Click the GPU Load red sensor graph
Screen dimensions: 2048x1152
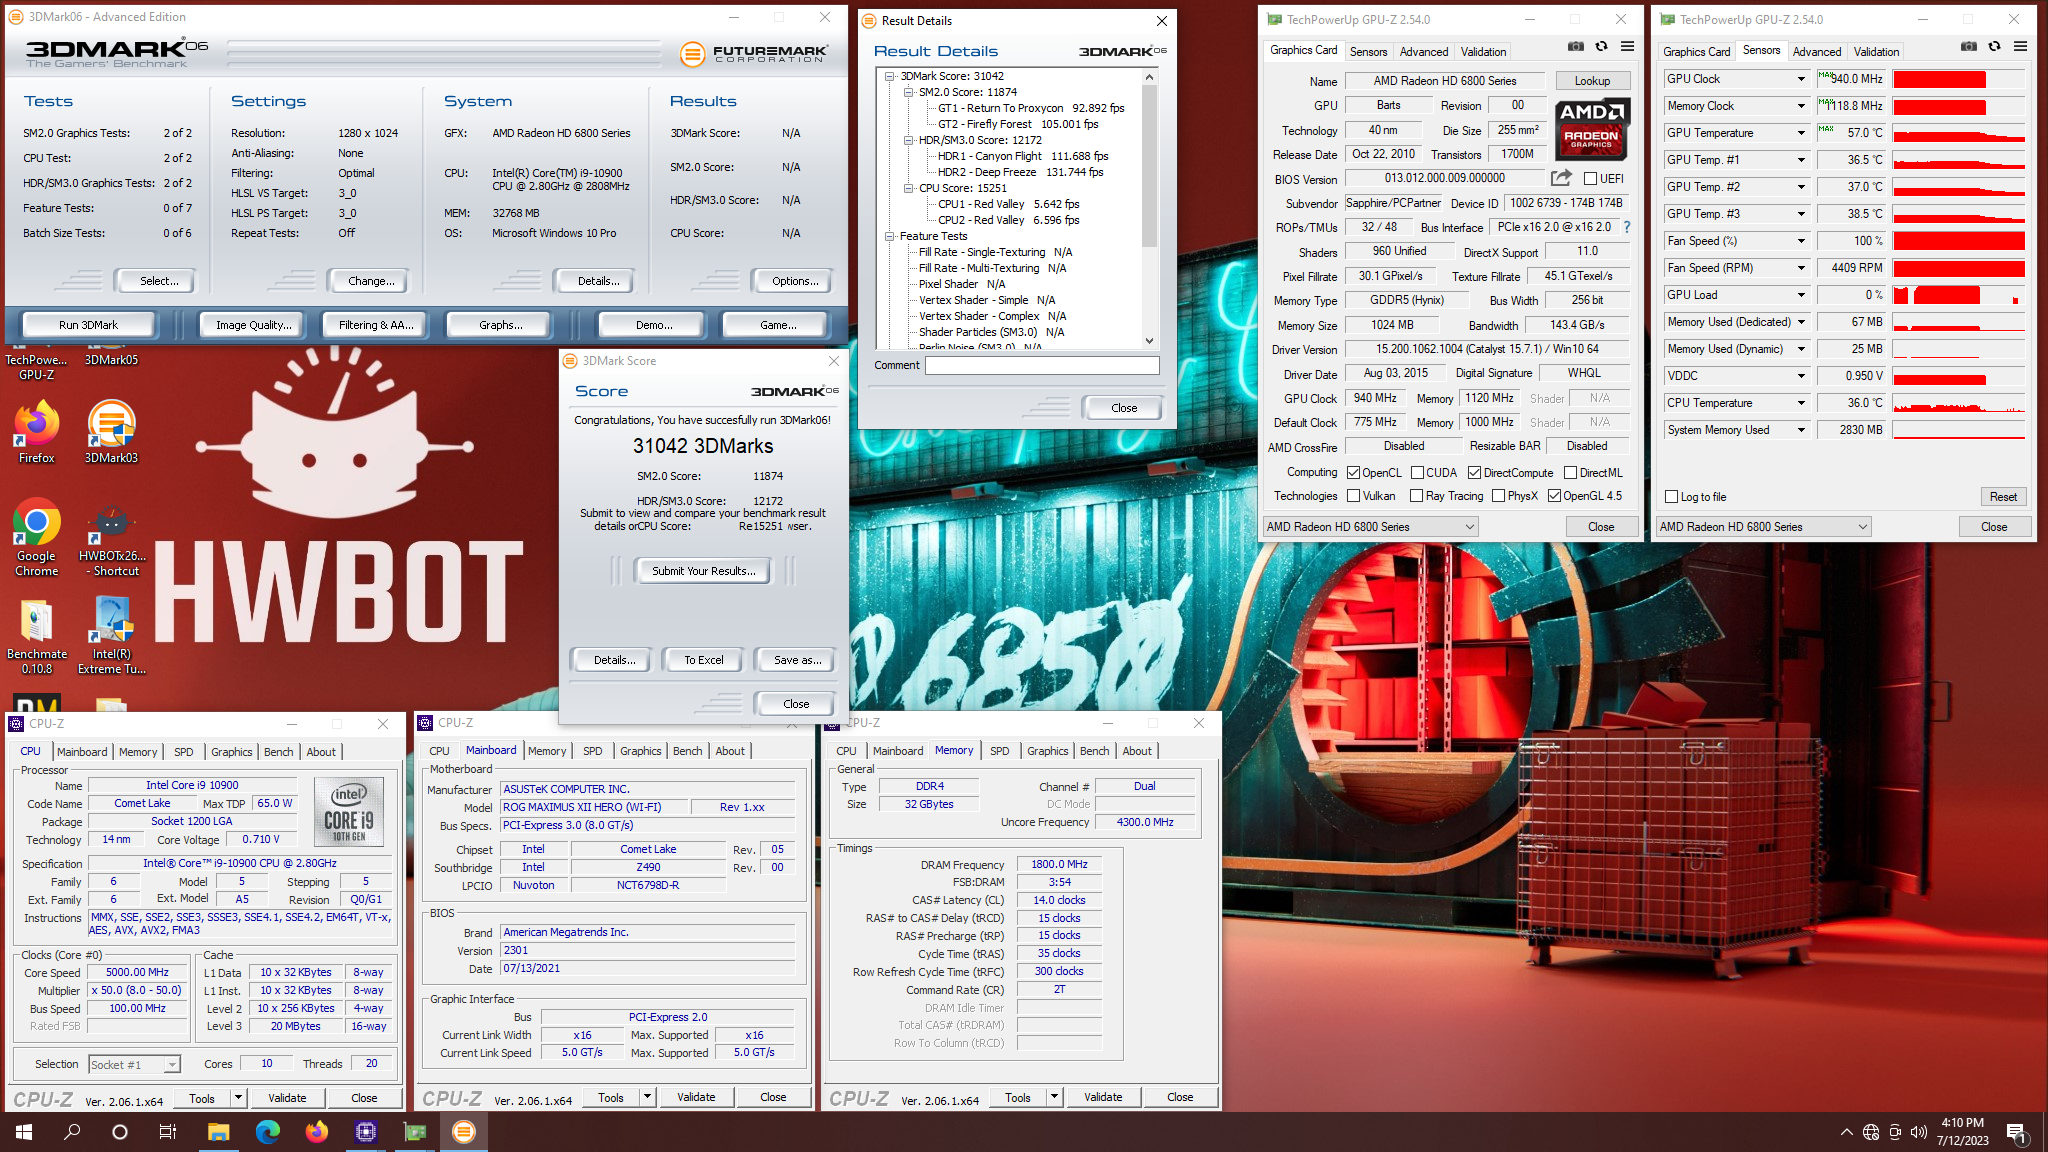[1959, 295]
